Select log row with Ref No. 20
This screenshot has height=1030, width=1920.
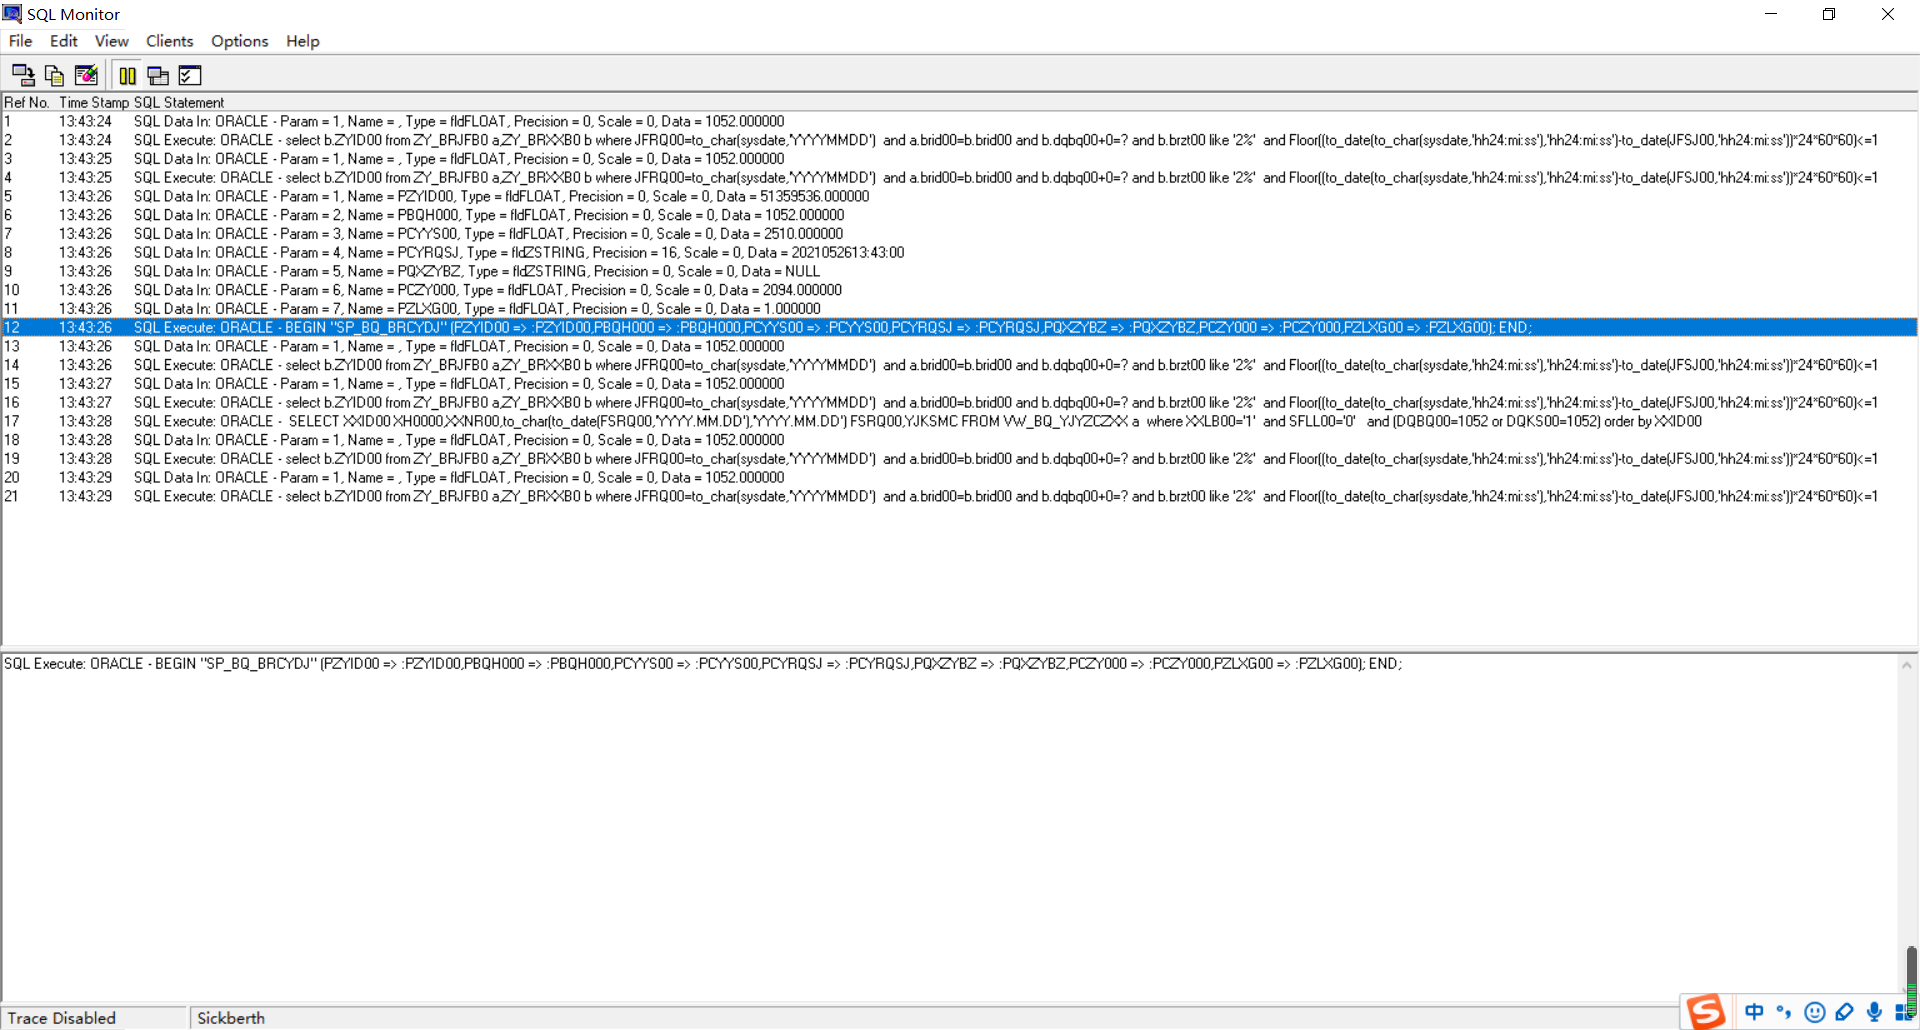pyautogui.click(x=959, y=478)
